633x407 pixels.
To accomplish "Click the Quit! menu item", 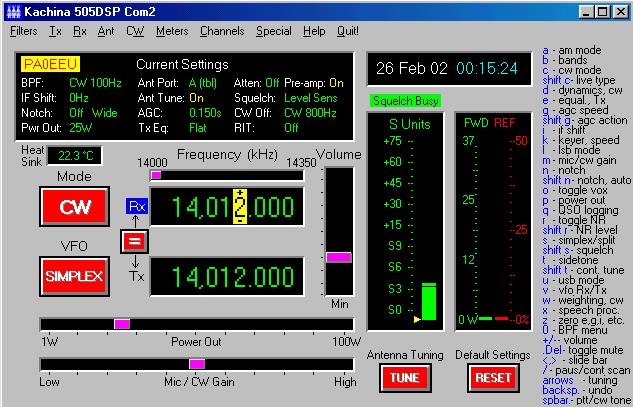I will (x=348, y=31).
